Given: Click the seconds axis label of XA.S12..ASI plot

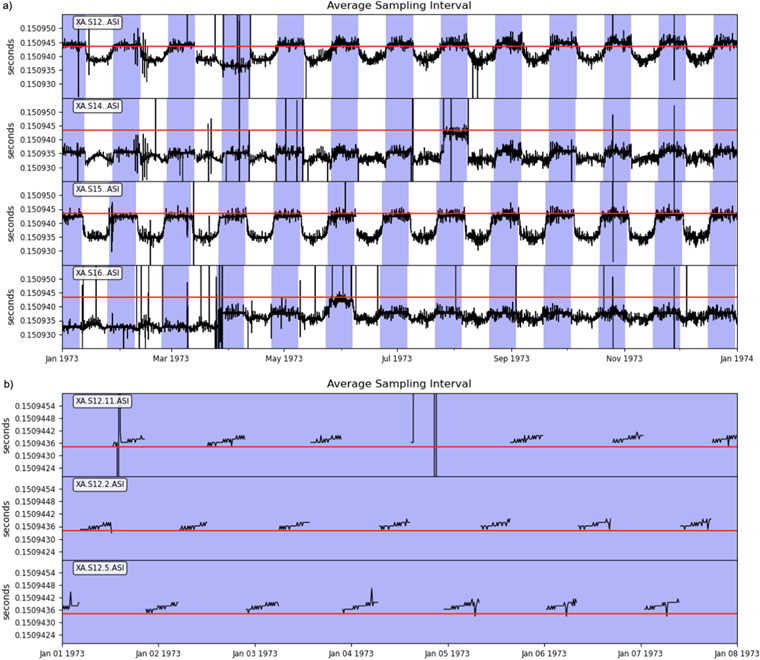Looking at the screenshot, I should (x=11, y=56).
